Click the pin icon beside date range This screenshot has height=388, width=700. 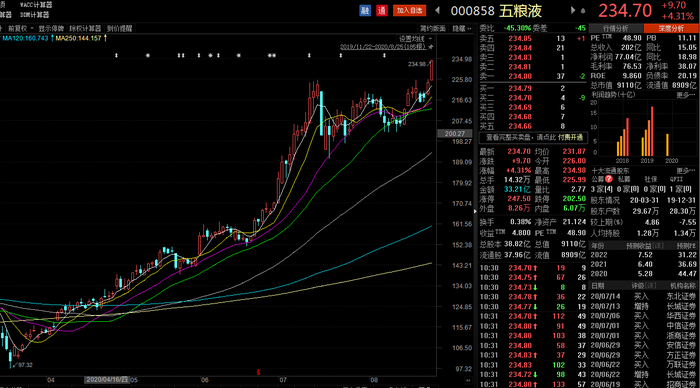pos(431,47)
